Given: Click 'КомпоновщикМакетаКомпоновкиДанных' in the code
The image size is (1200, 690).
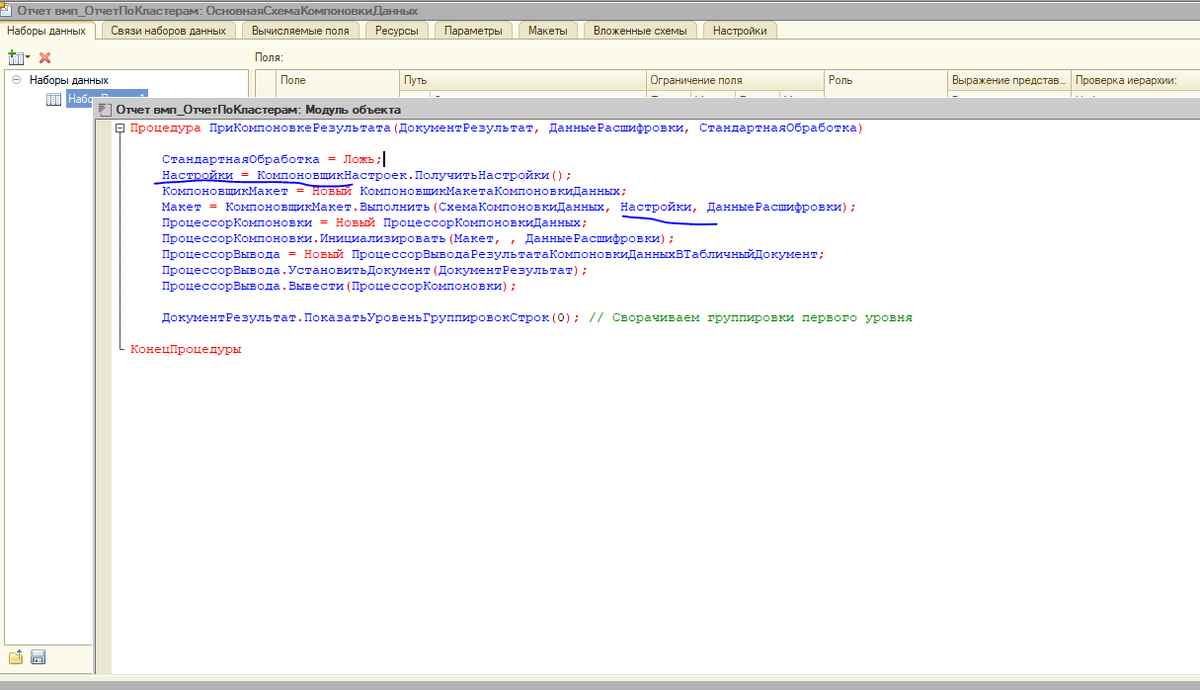Looking at the screenshot, I should (489, 191).
